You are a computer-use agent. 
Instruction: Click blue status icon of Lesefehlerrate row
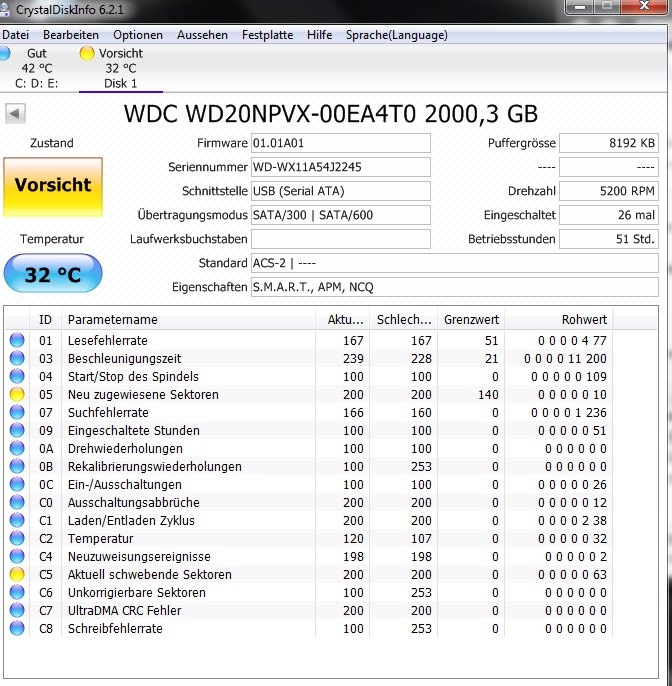pyautogui.click(x=17, y=340)
